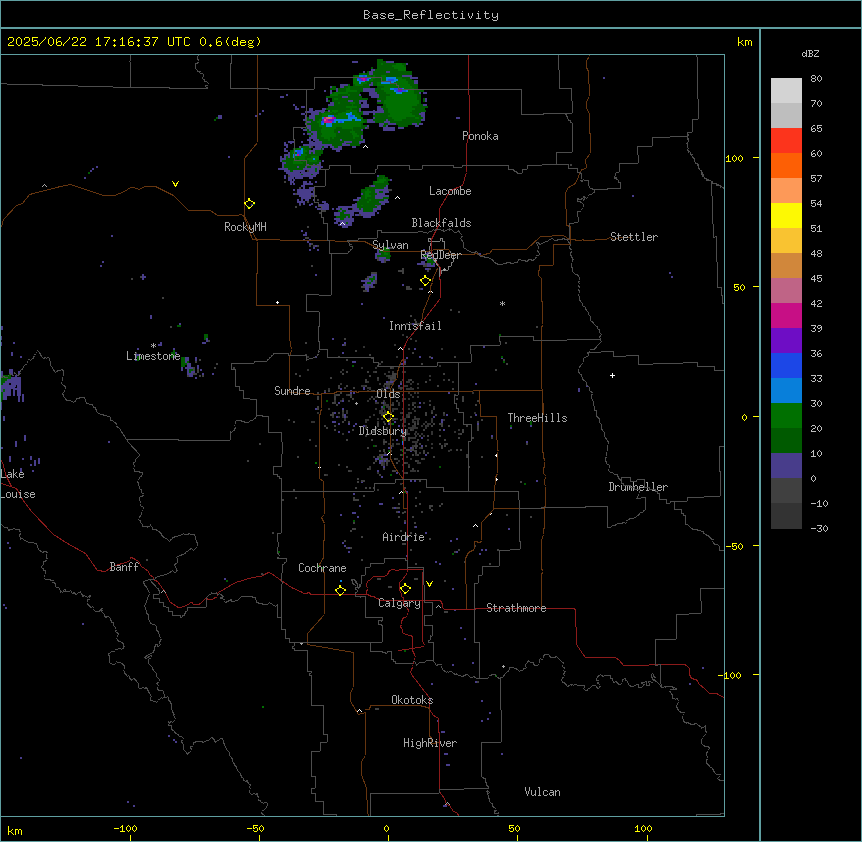Select the slate-blue 10 dBZ legend swatch

coord(786,466)
